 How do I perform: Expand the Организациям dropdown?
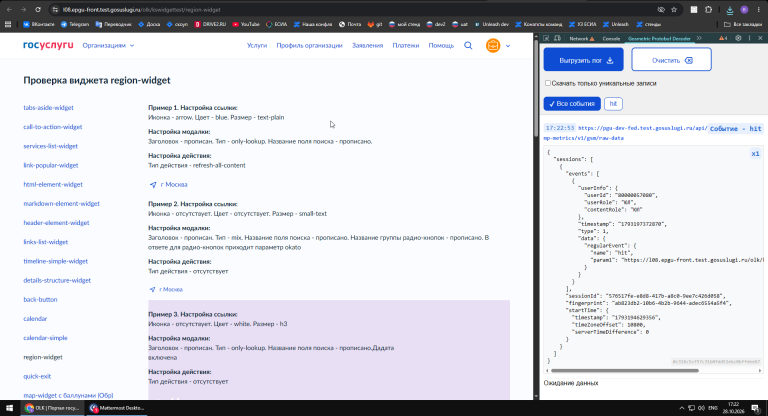pos(108,46)
